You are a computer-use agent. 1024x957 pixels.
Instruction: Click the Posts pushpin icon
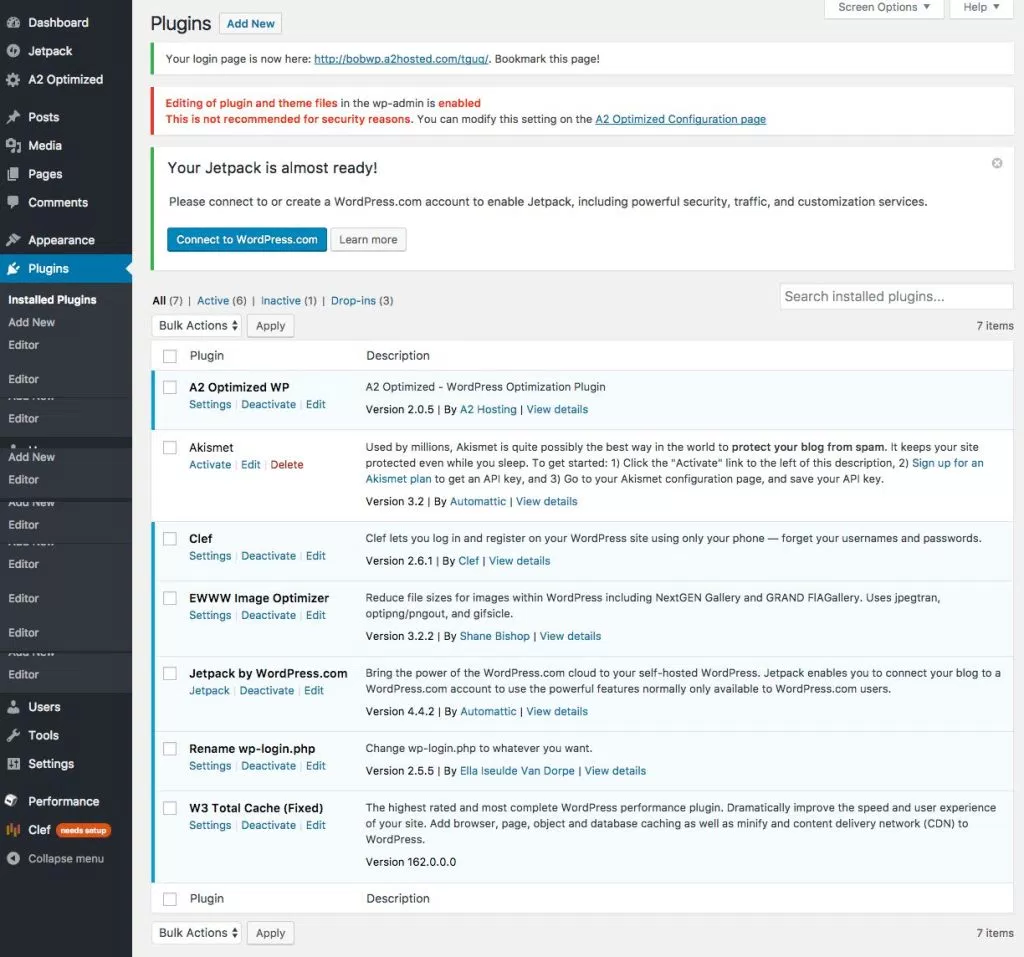13,117
